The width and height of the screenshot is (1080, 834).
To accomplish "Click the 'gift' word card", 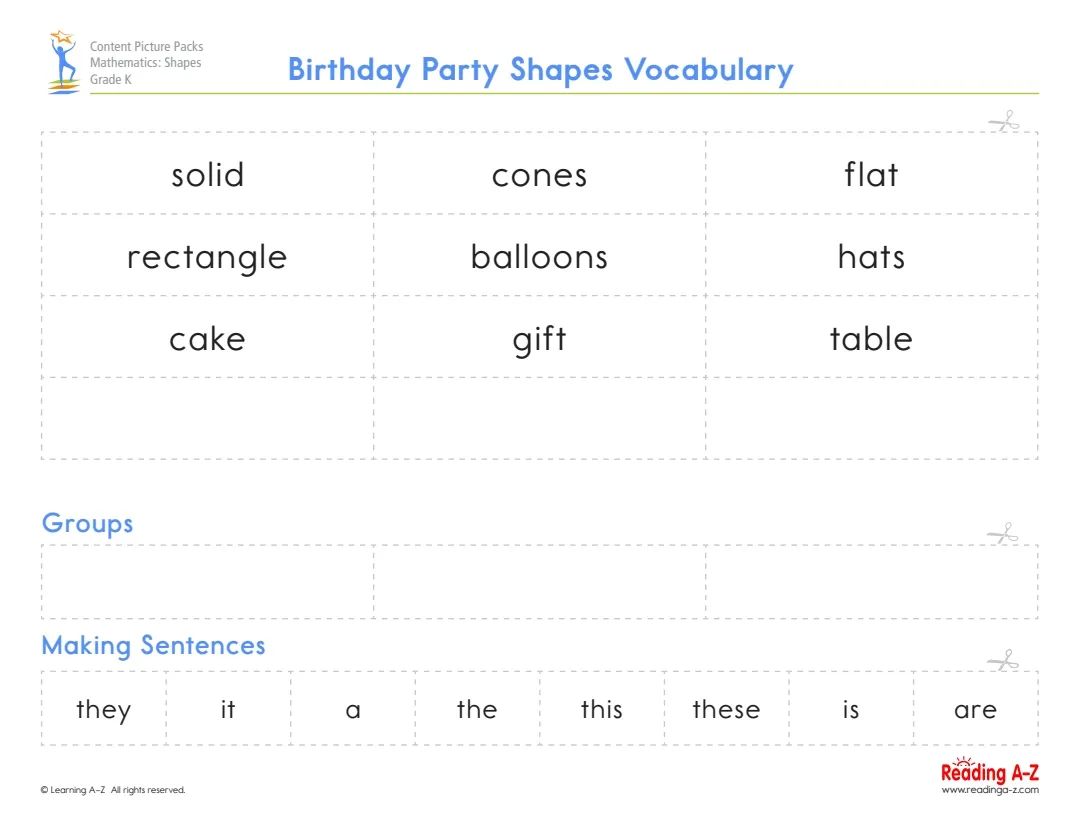I will click(x=539, y=339).
